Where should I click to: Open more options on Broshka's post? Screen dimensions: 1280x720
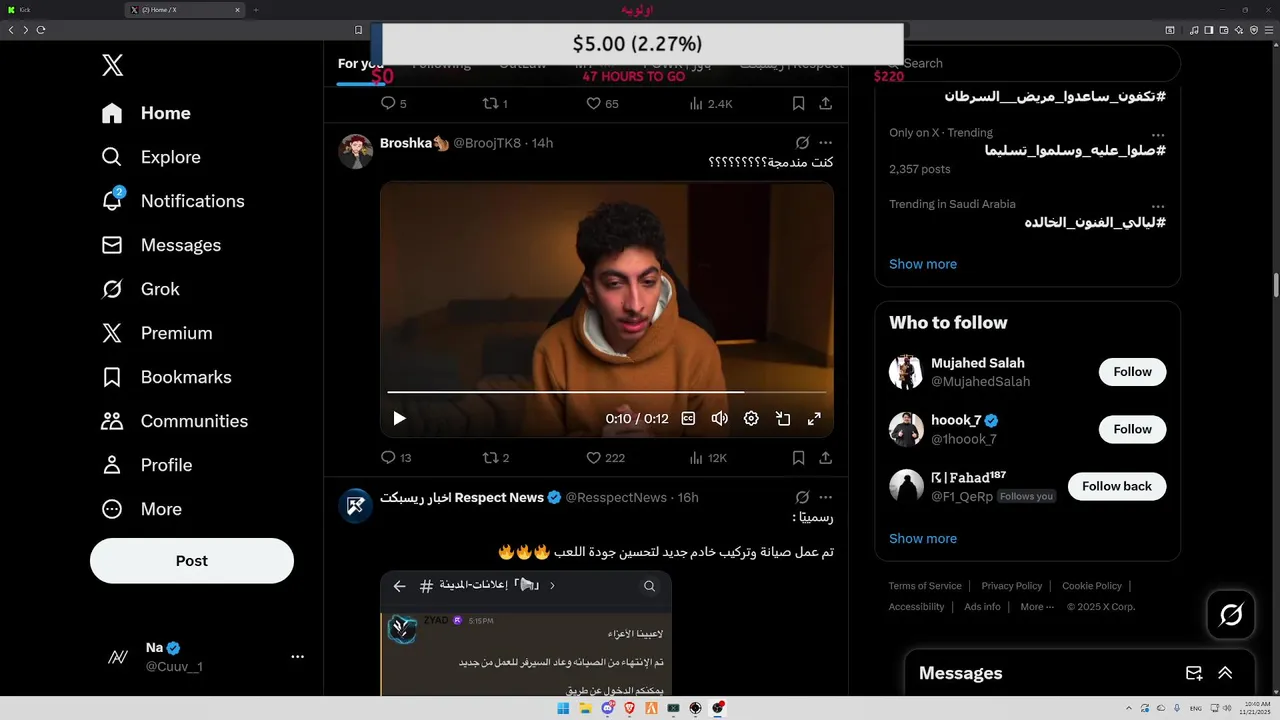[825, 143]
